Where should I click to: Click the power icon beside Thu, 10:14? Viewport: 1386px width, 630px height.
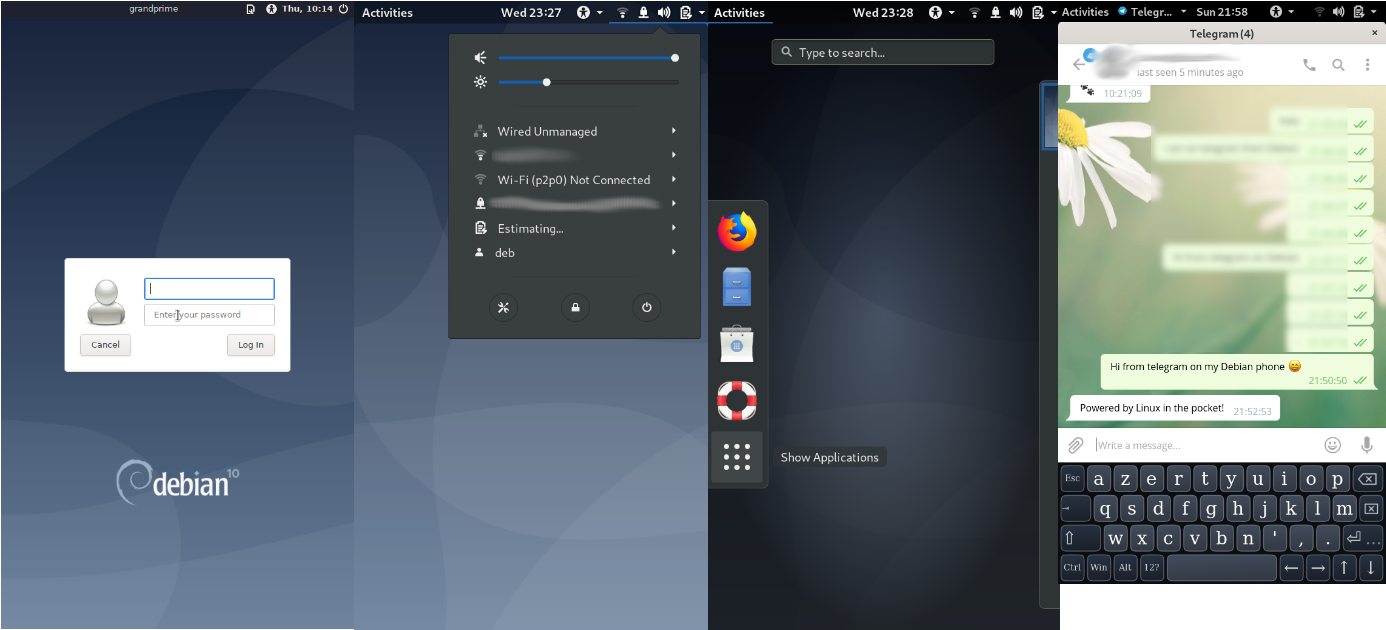click(x=344, y=9)
